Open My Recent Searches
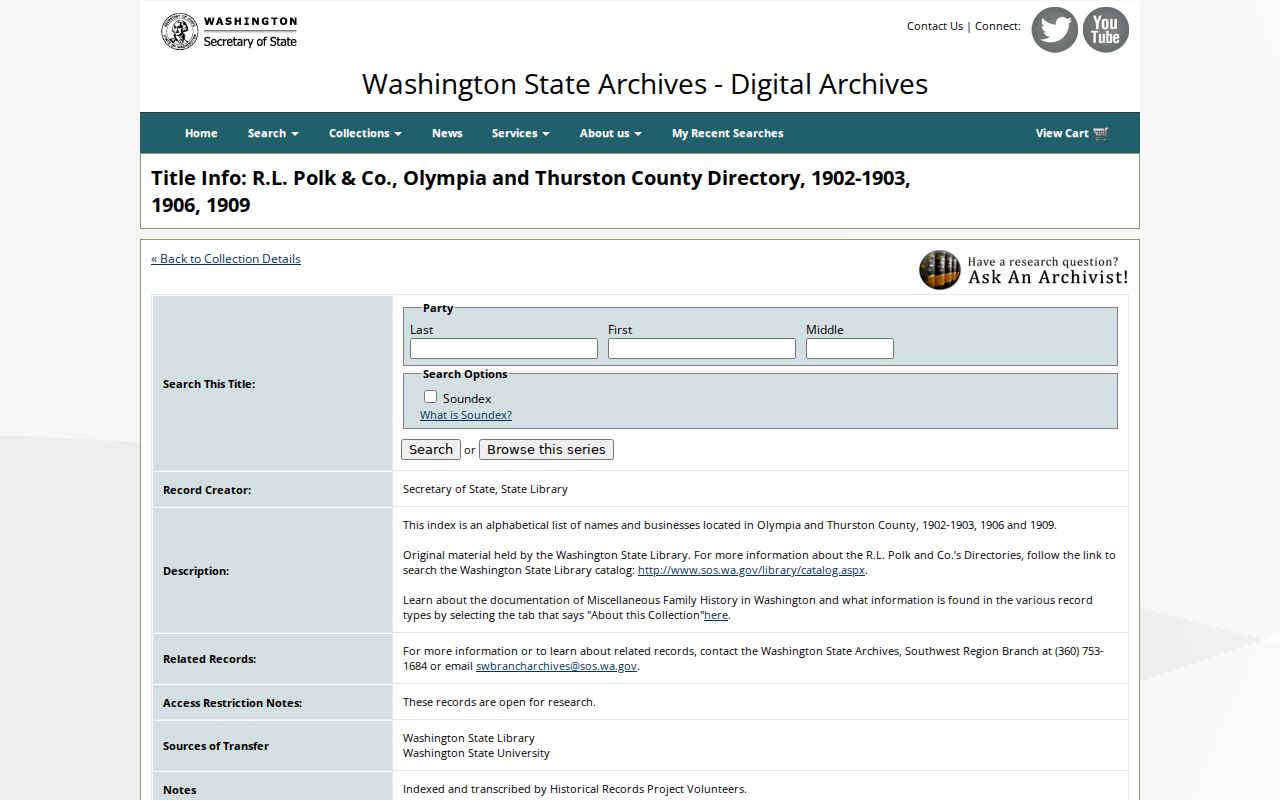The width and height of the screenshot is (1280, 800). click(727, 133)
